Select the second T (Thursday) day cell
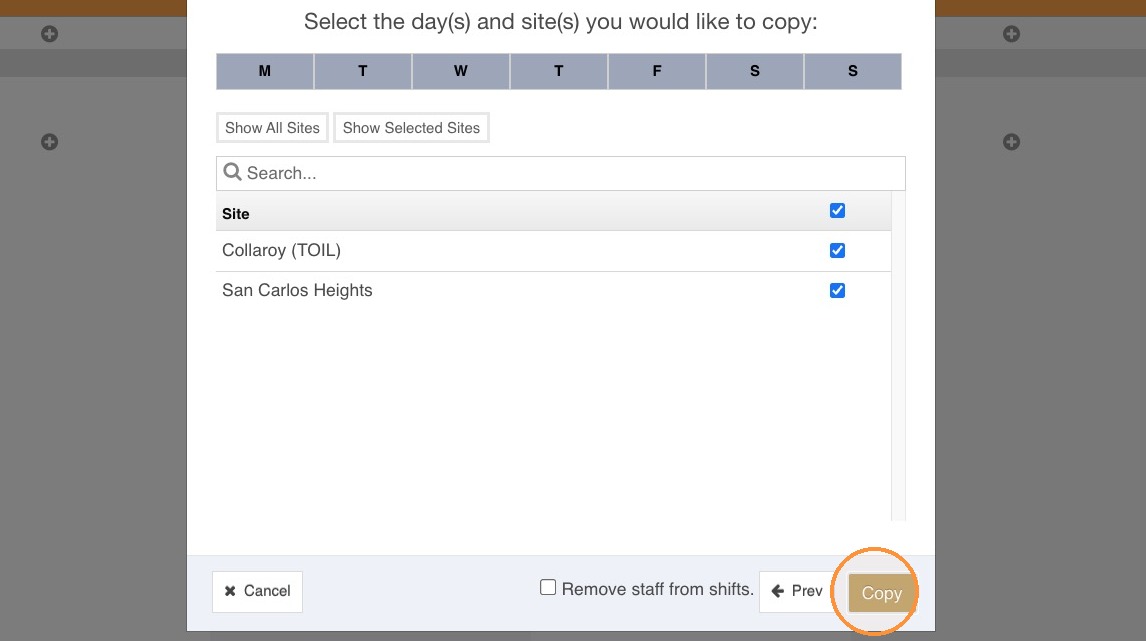This screenshot has width=1146, height=641. click(x=558, y=71)
